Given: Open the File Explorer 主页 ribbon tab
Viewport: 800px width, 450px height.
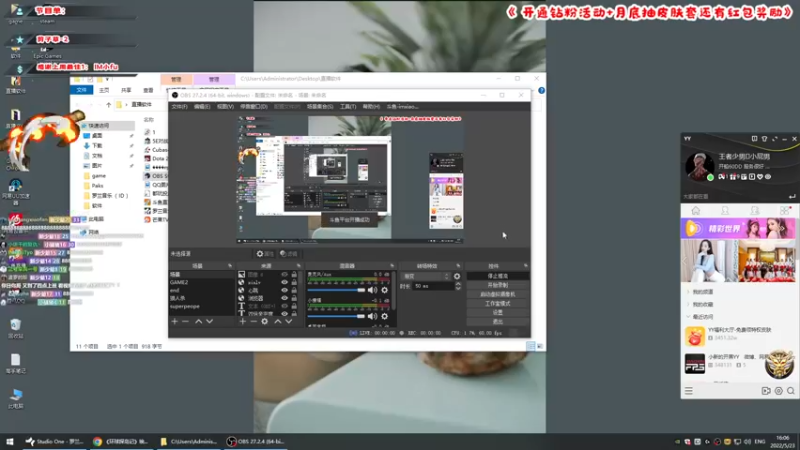Looking at the screenshot, I should point(104,90).
